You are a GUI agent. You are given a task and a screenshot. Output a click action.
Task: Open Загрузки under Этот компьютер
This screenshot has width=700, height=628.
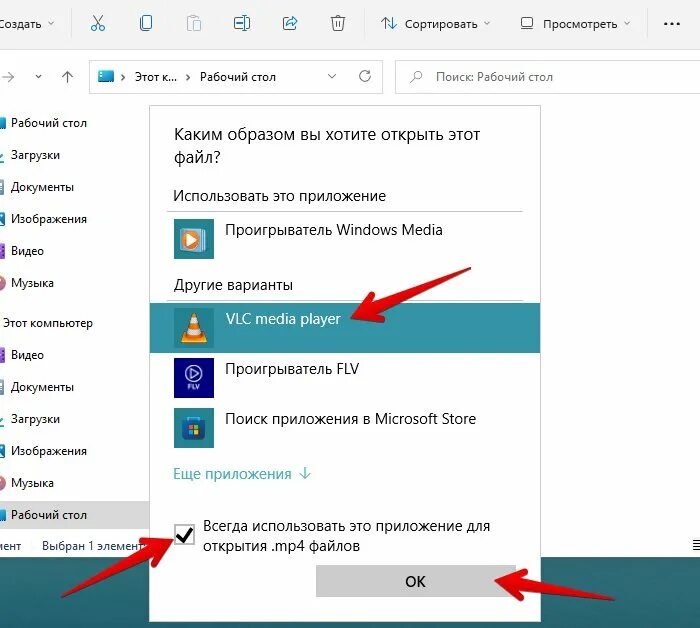click(x=35, y=419)
